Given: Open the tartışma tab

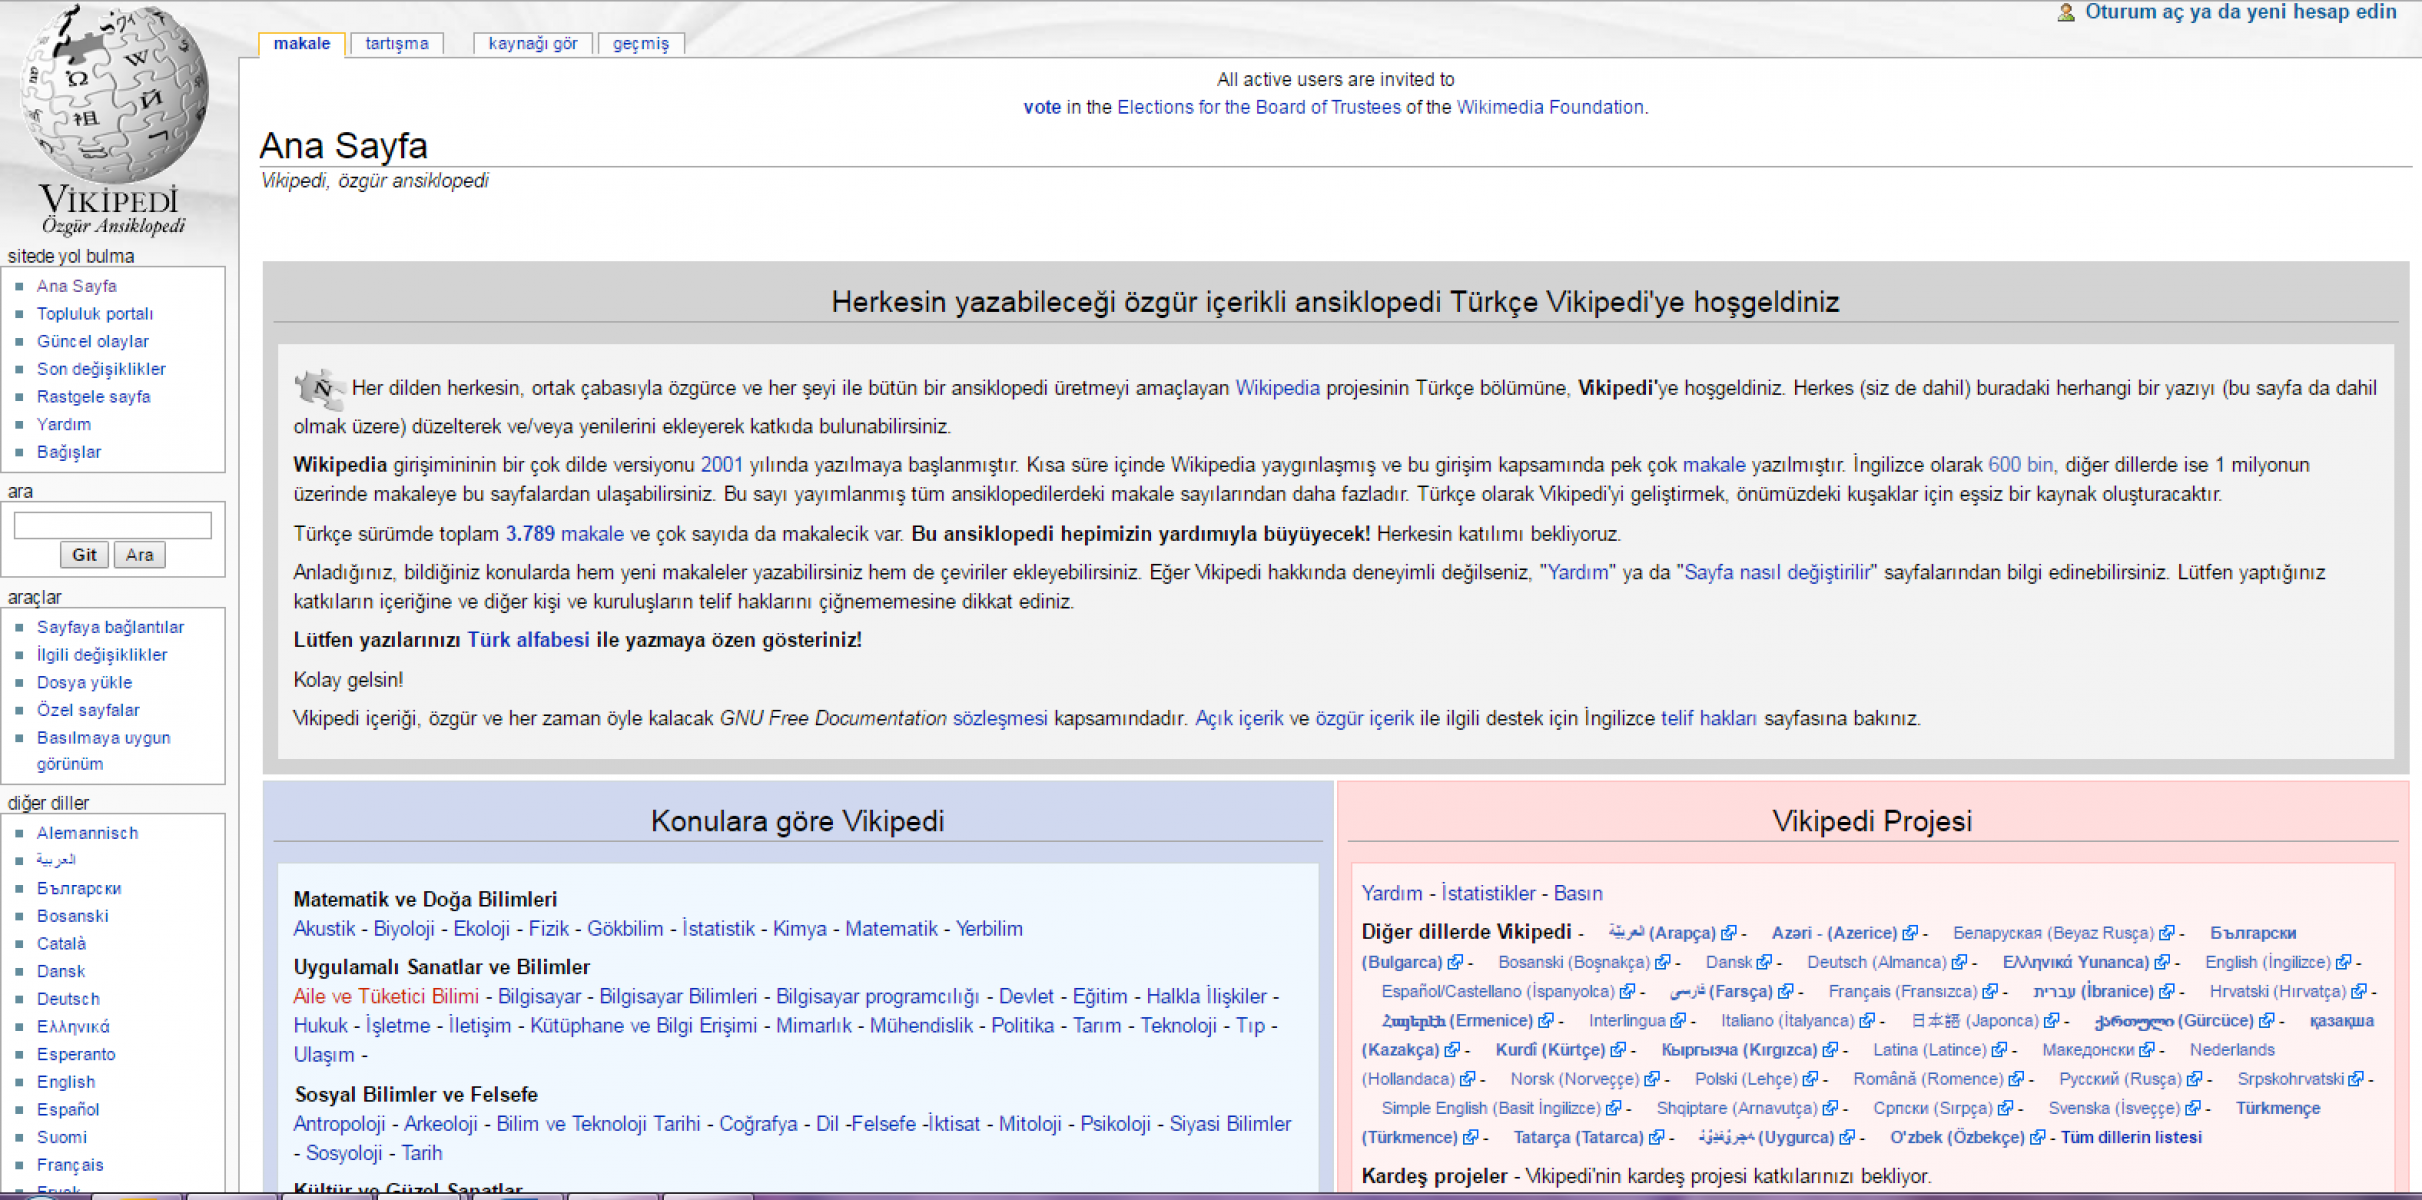Looking at the screenshot, I should [x=396, y=44].
